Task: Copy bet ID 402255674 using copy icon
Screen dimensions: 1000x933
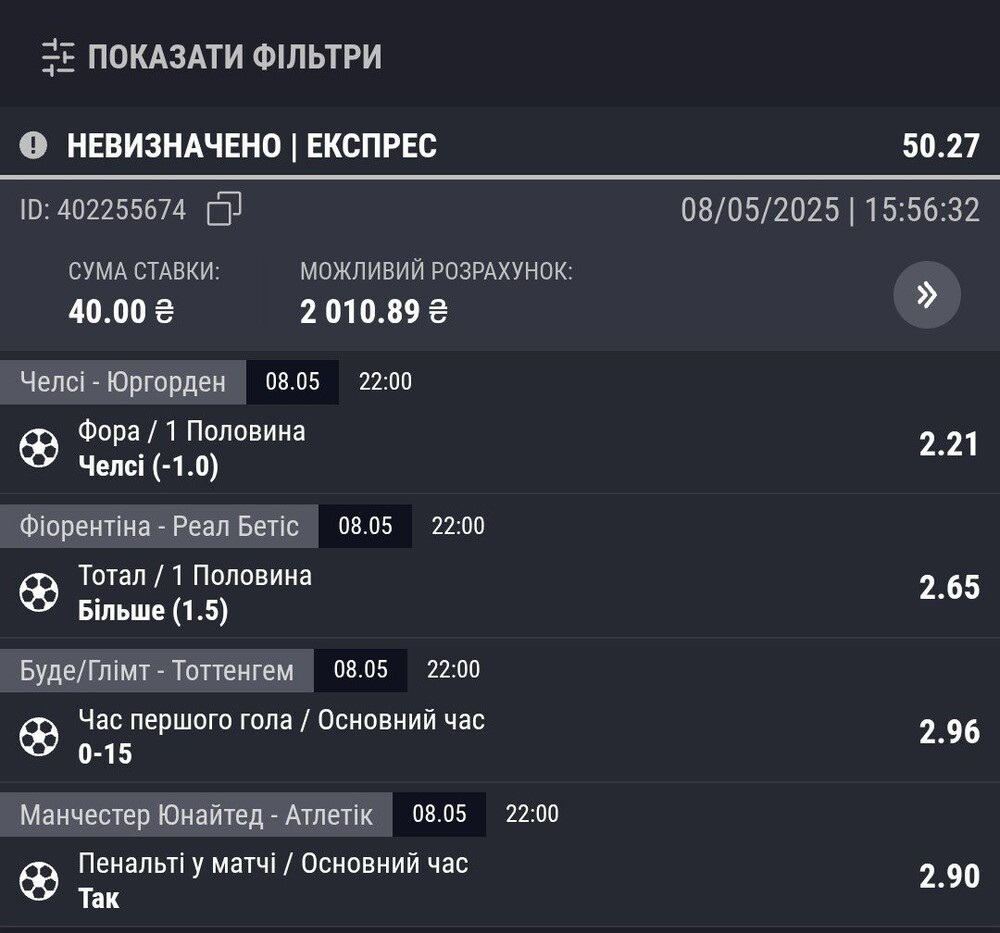Action: 224,209
